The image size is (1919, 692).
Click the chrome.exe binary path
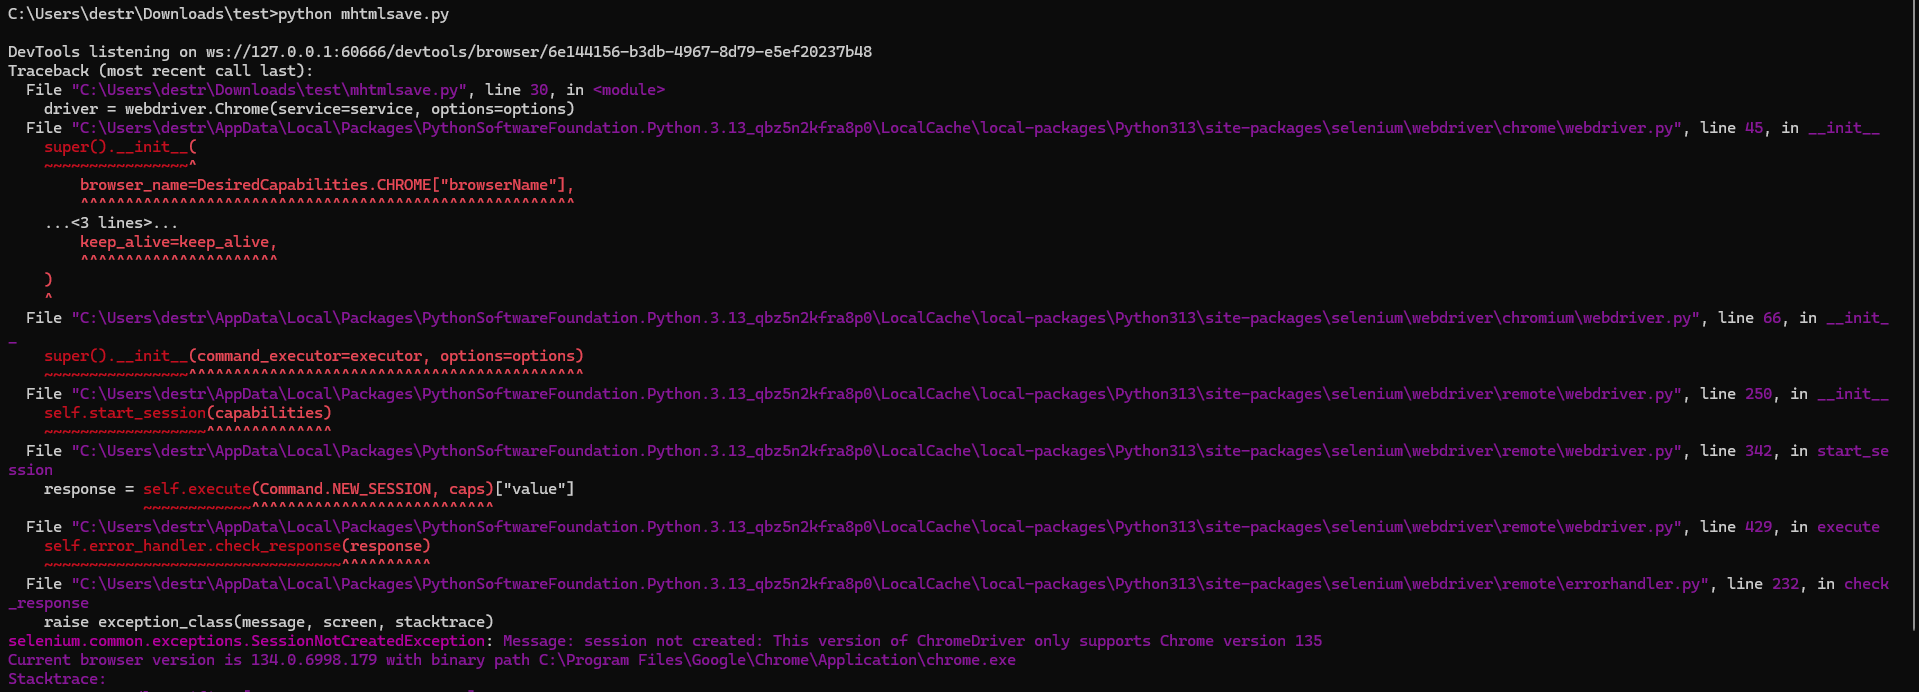click(x=777, y=660)
